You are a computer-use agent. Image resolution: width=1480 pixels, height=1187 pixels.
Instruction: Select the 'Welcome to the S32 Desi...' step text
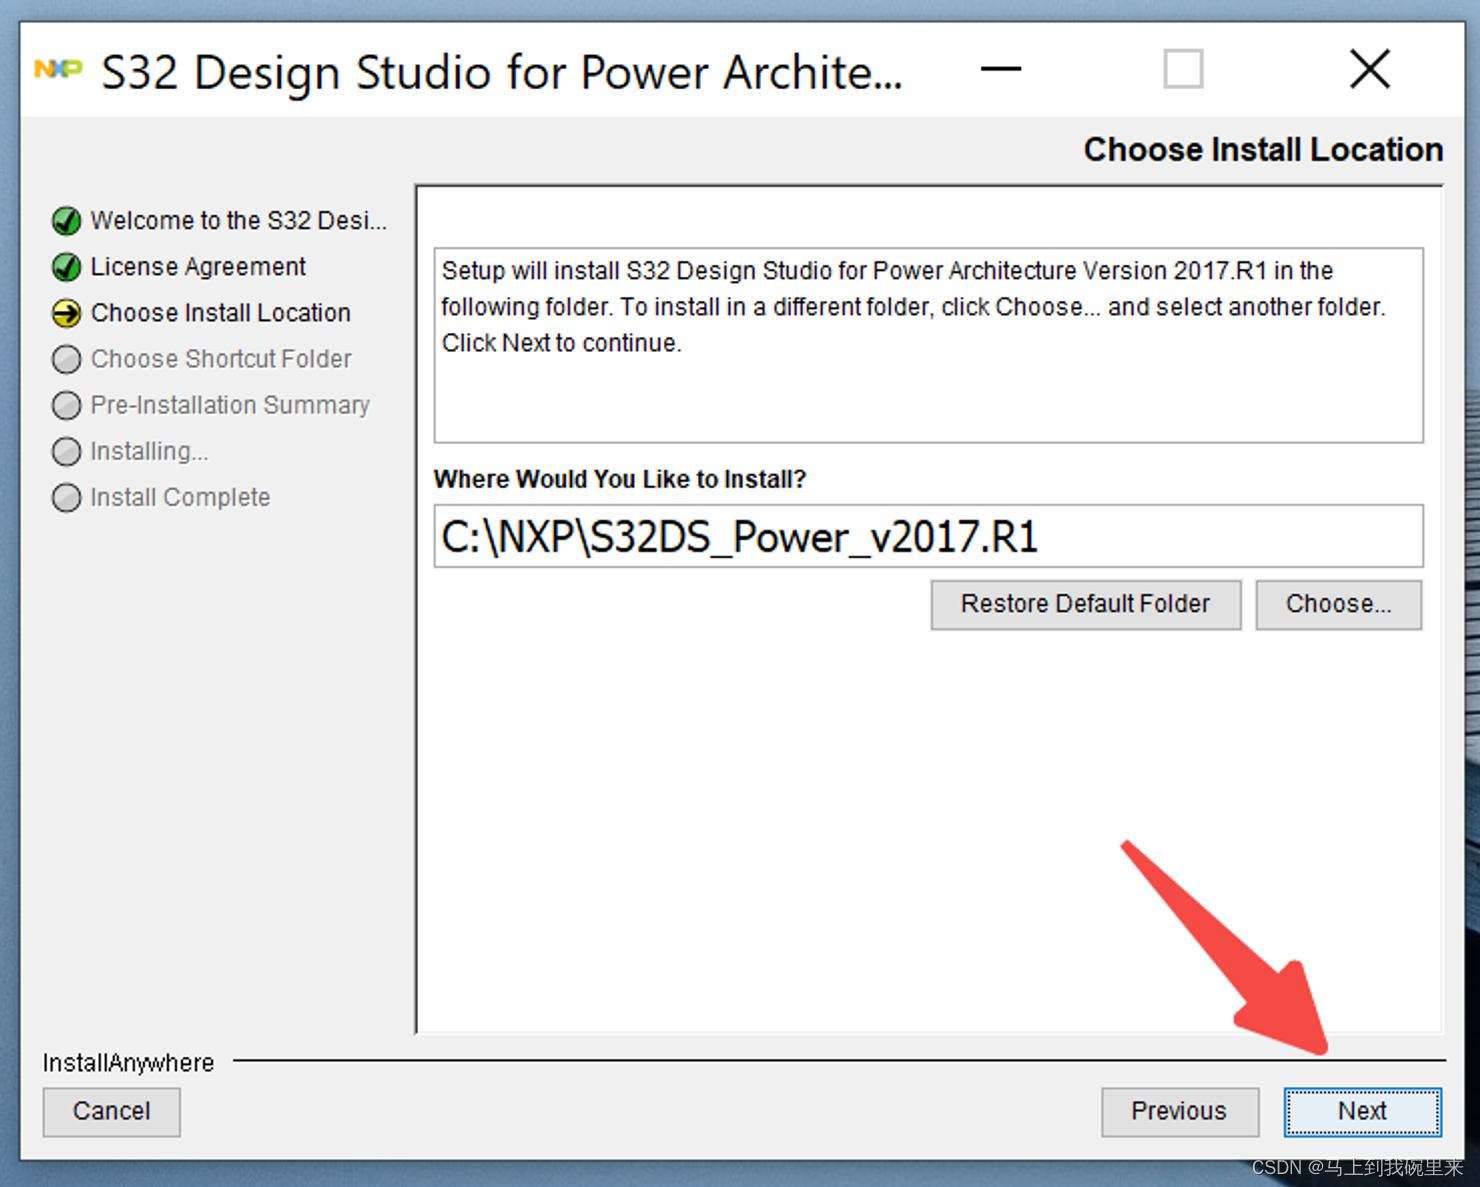(x=238, y=220)
